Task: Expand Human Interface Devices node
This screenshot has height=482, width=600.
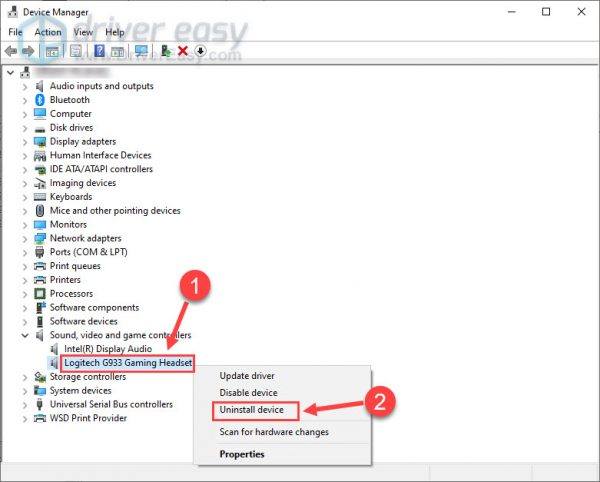Action: click(x=25, y=156)
